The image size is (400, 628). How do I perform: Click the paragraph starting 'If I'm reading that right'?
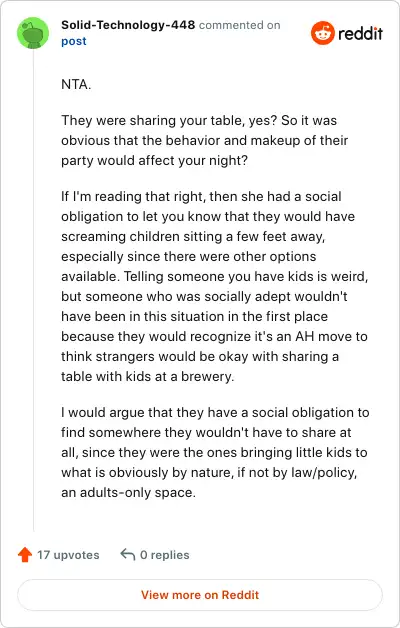[215, 286]
